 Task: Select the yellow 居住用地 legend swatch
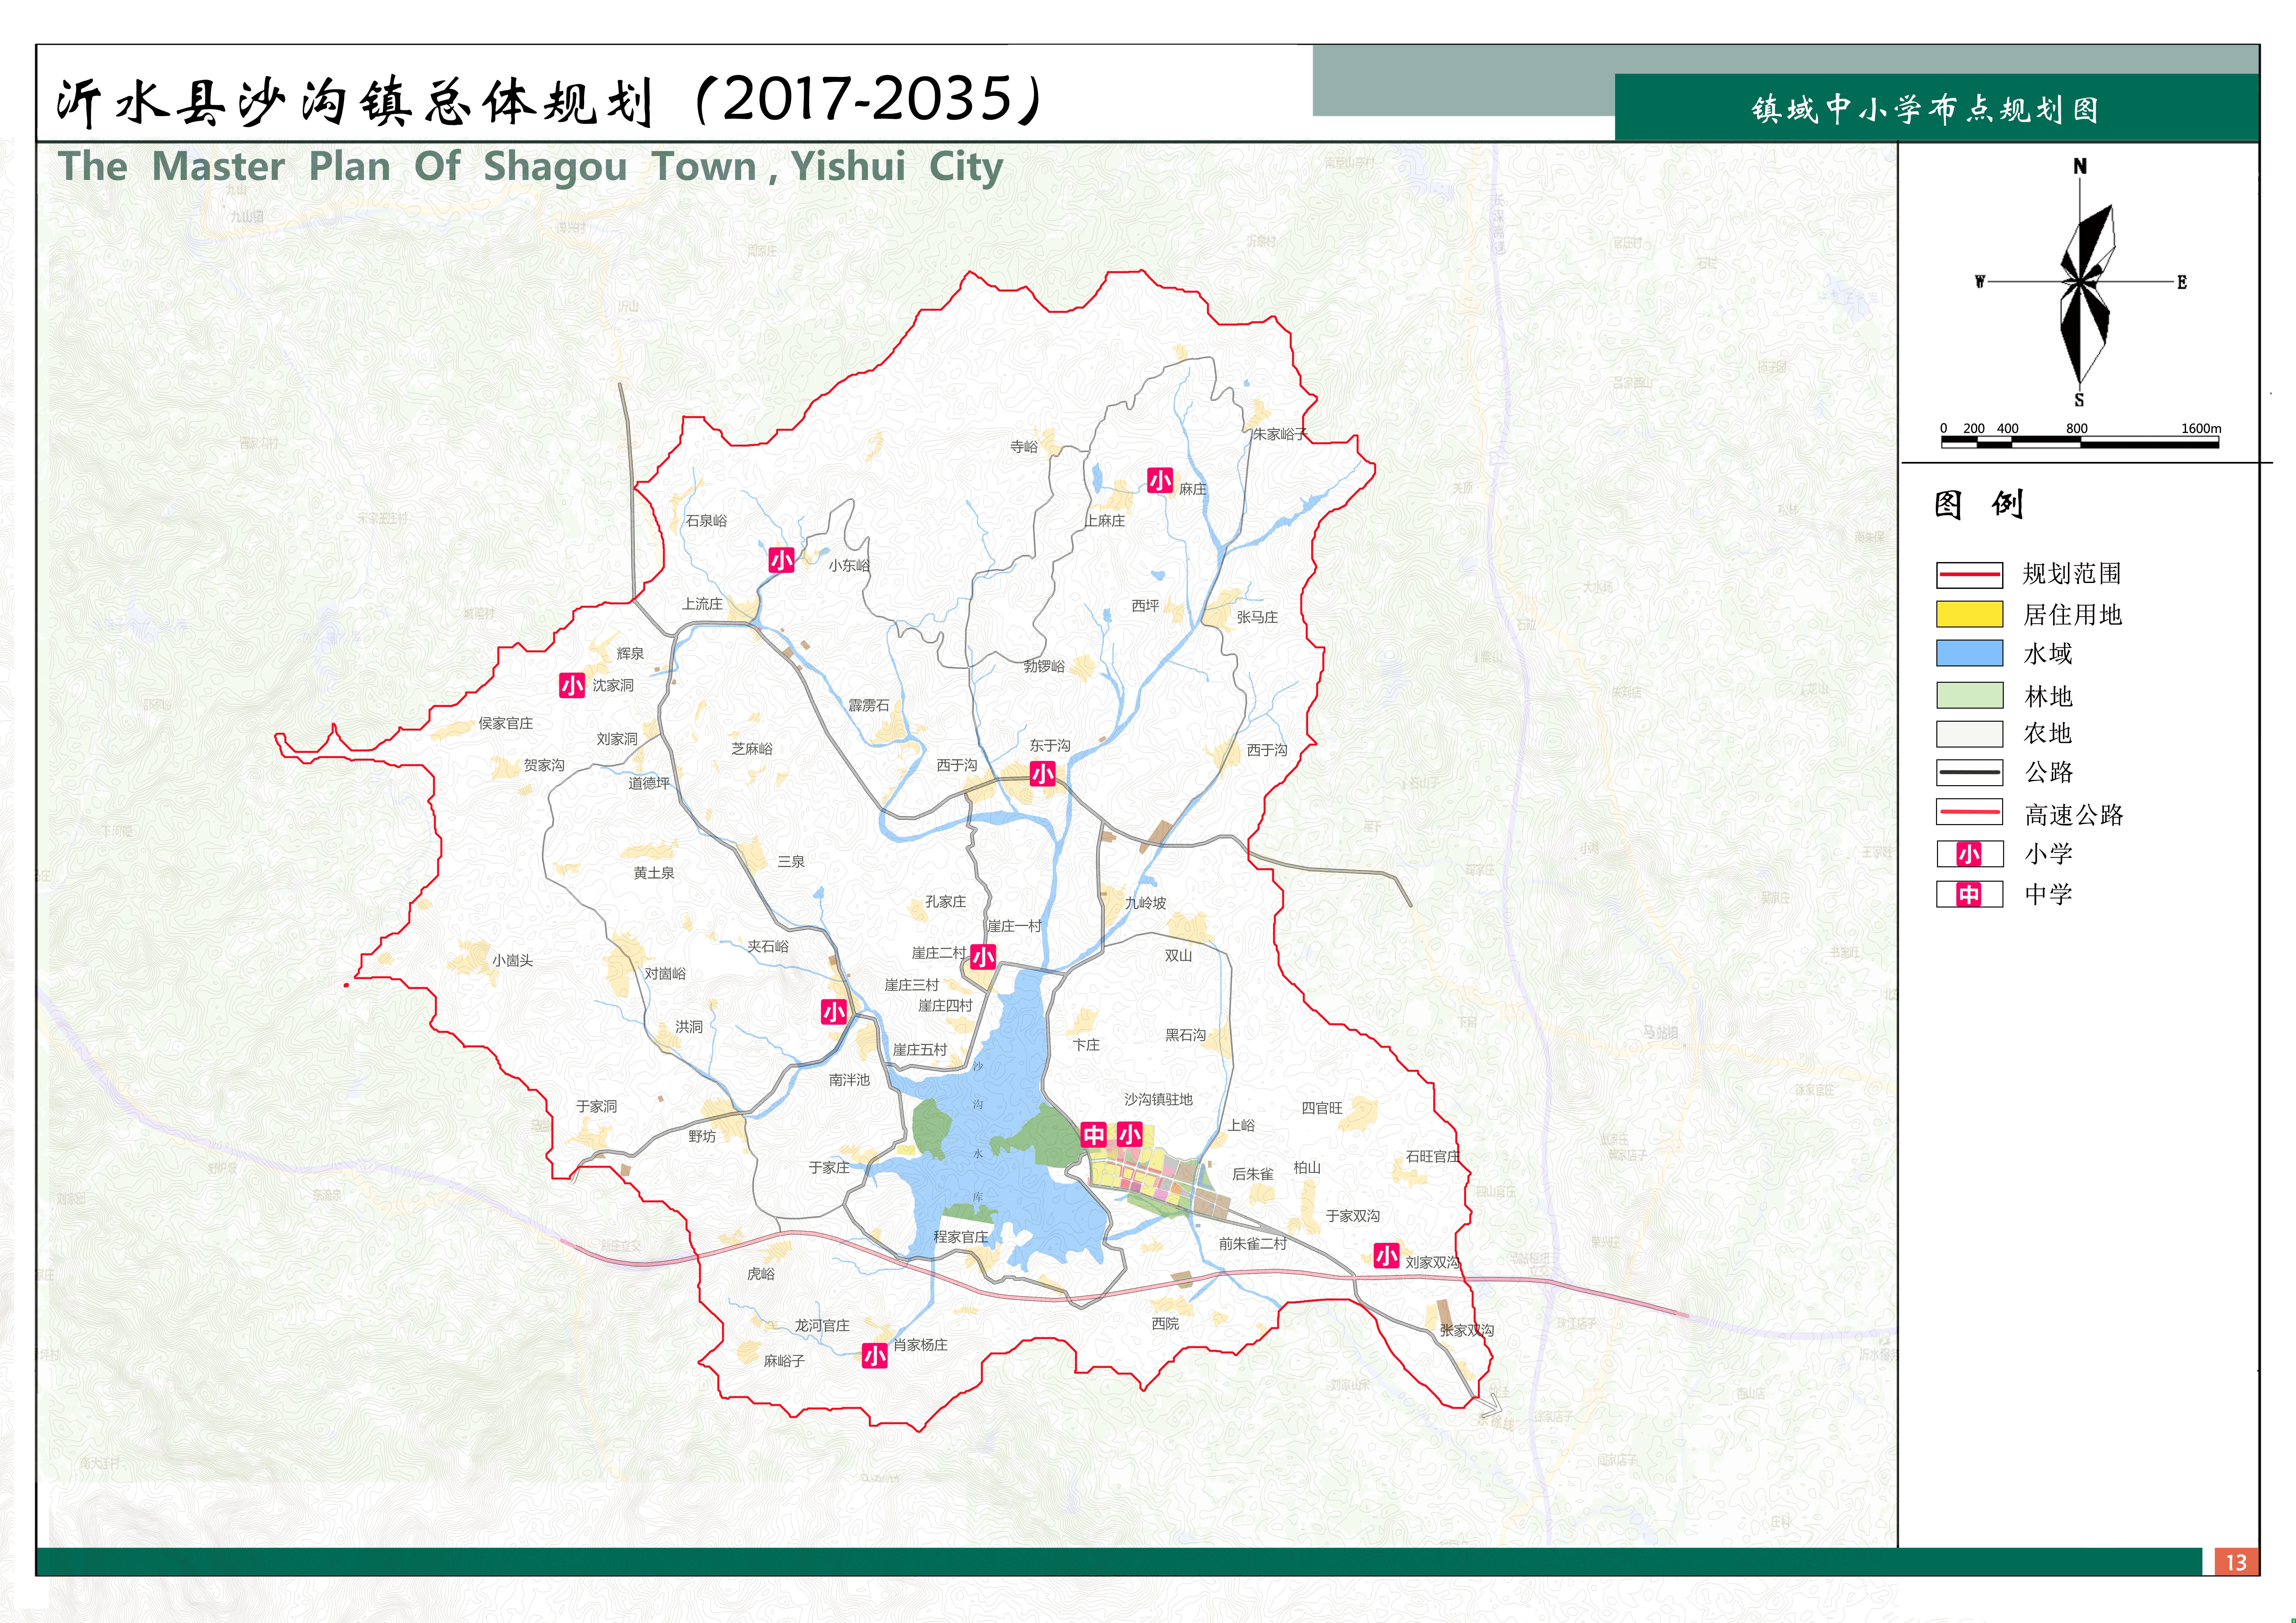pyautogui.click(x=1970, y=614)
